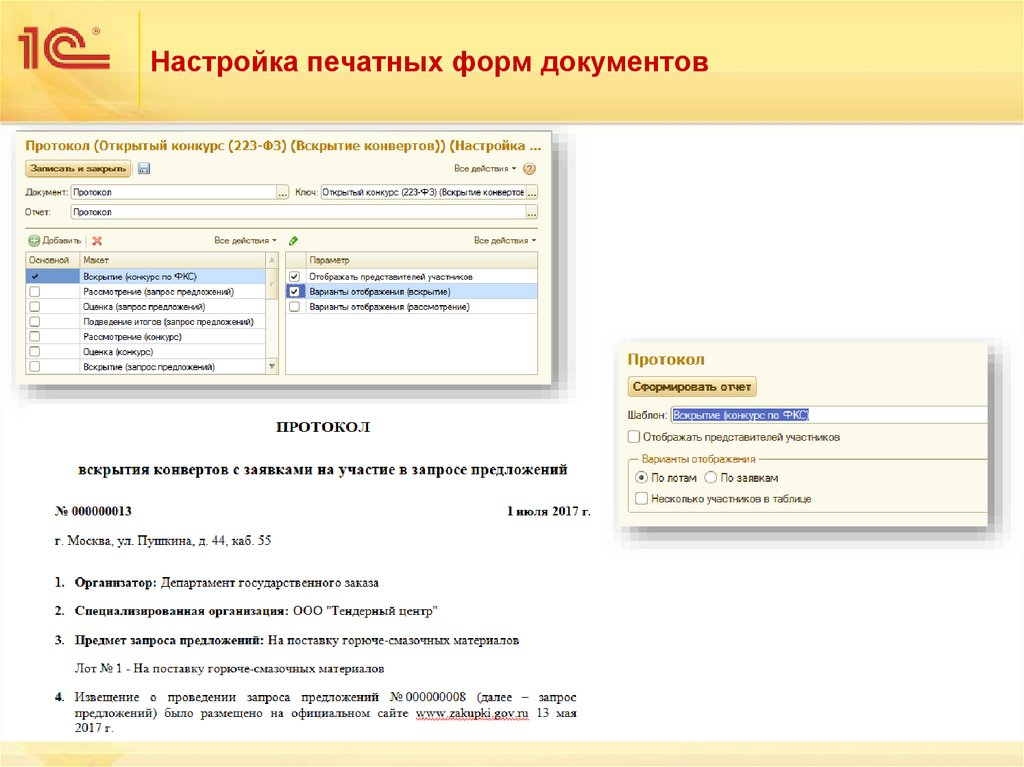Open the help question mark icon
Screen dimensions: 1024x767
click(x=527, y=167)
